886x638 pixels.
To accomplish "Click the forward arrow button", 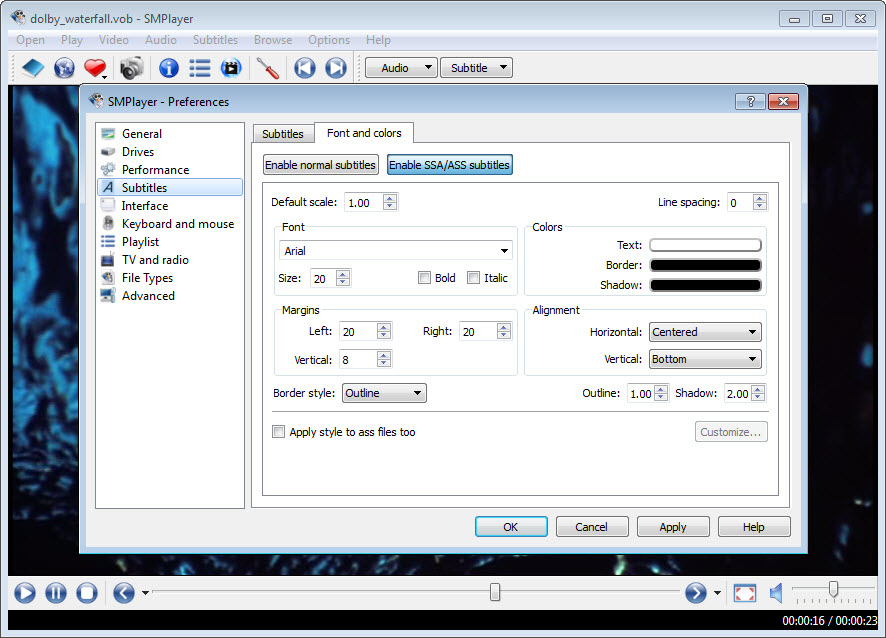I will (696, 593).
